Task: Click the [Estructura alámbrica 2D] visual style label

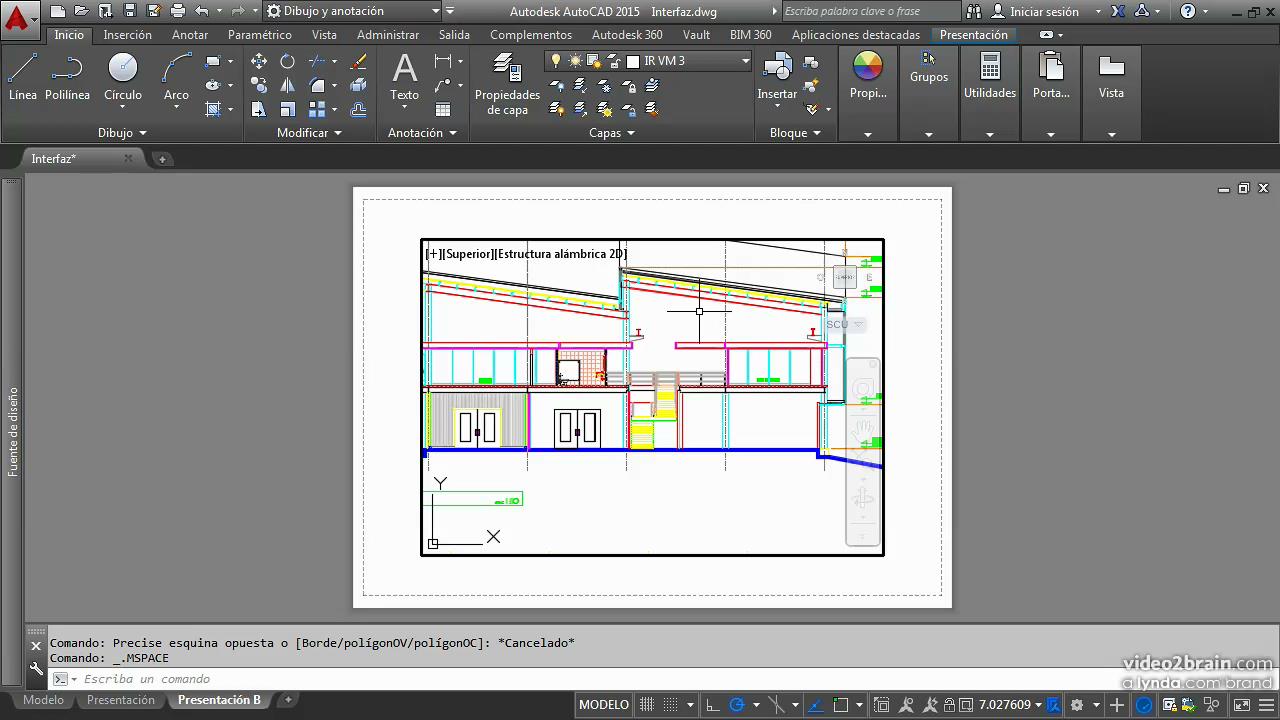Action: point(561,254)
